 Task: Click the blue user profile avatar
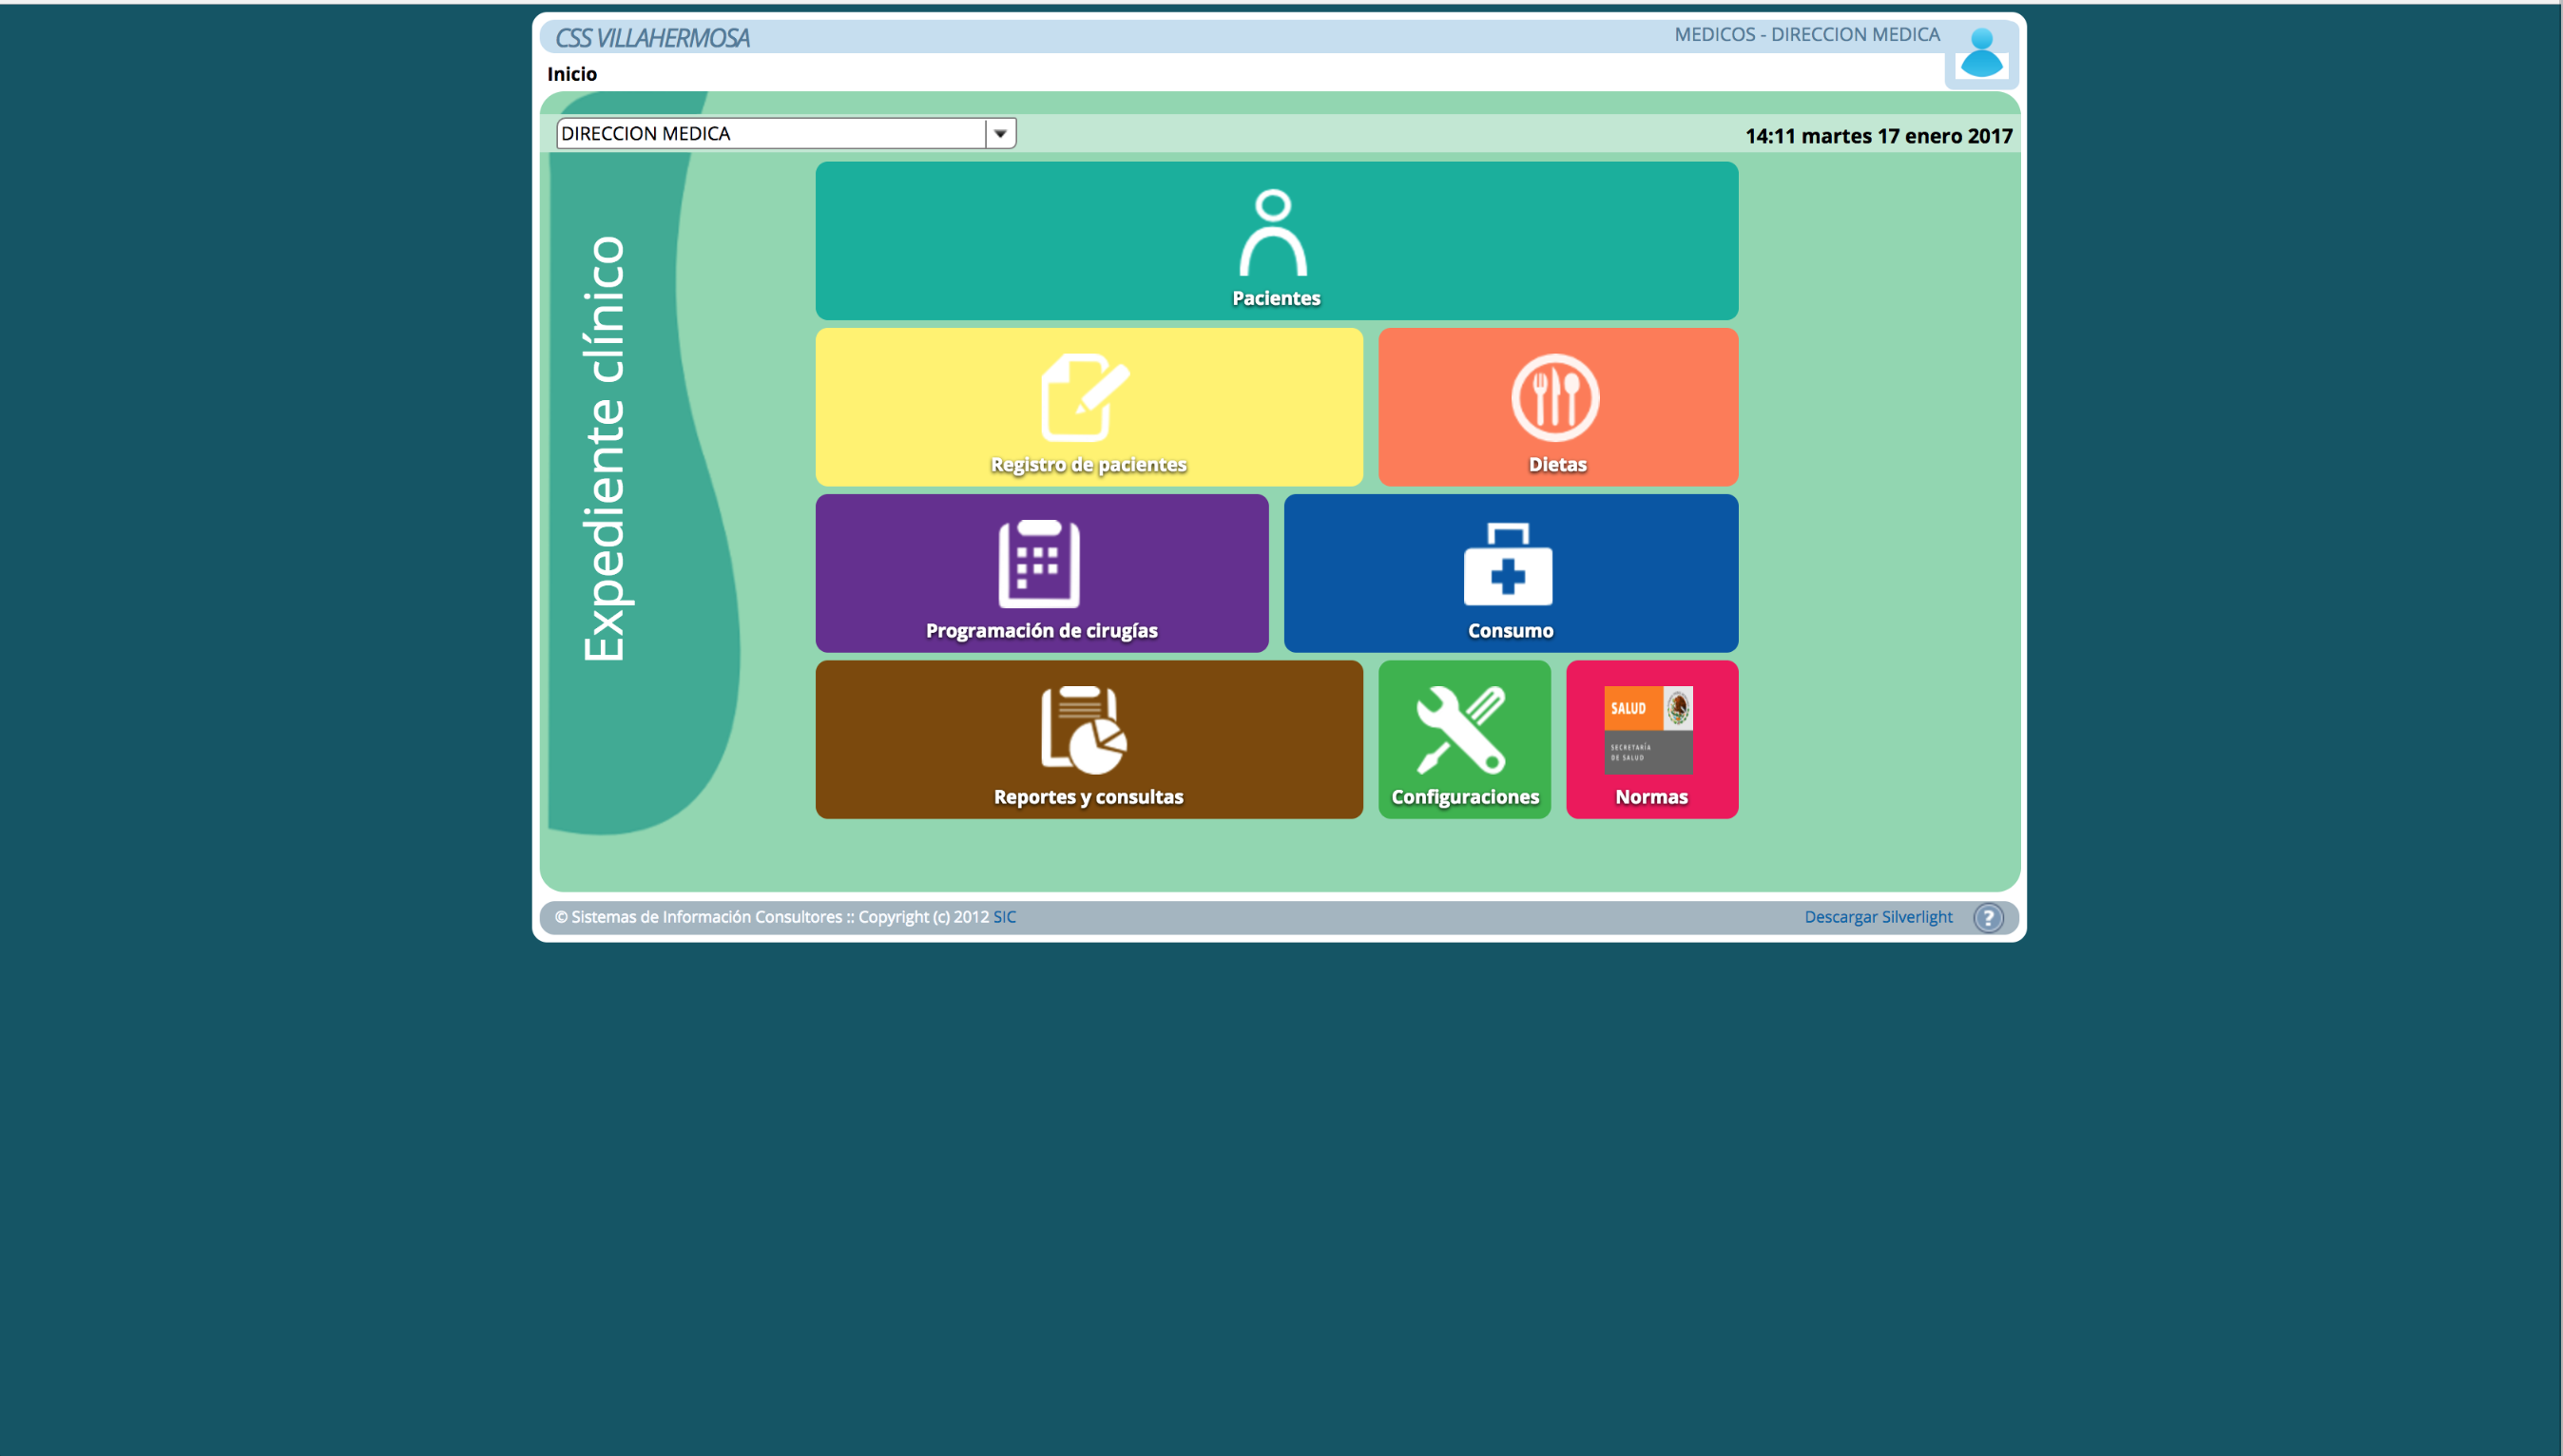(1980, 54)
